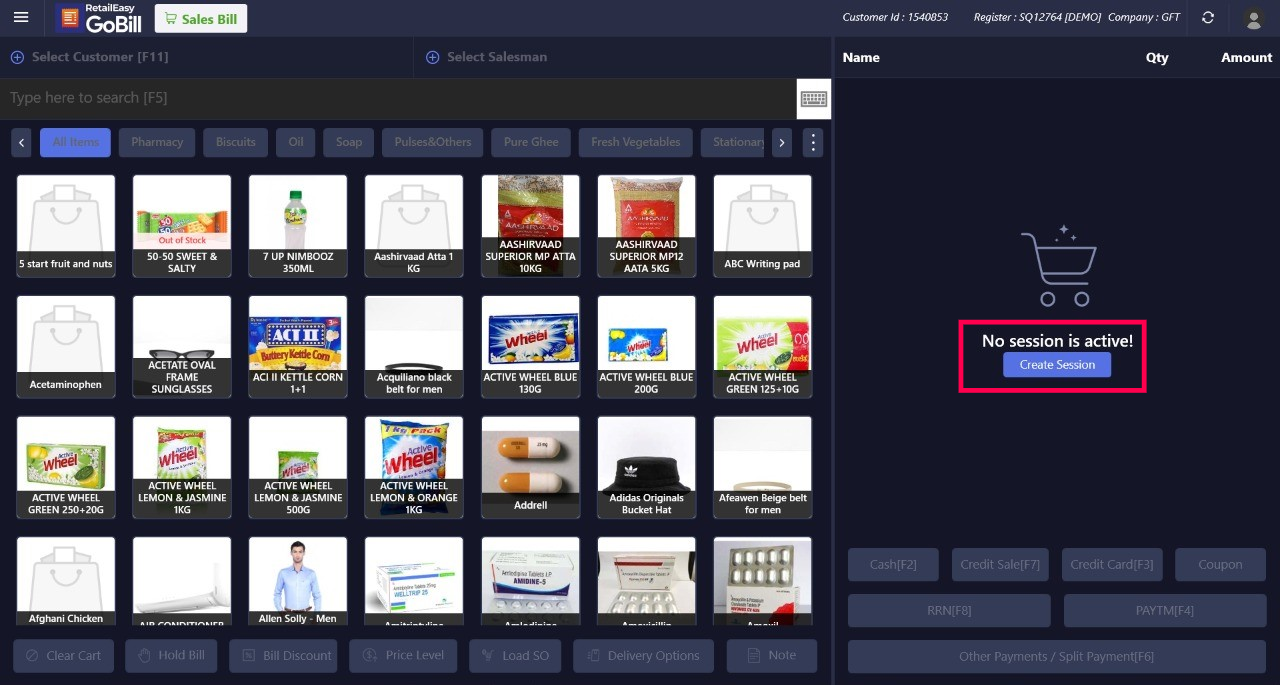Screen dimensions: 1280x685
Task: Open category options three-dot menu
Action: [x=813, y=142]
